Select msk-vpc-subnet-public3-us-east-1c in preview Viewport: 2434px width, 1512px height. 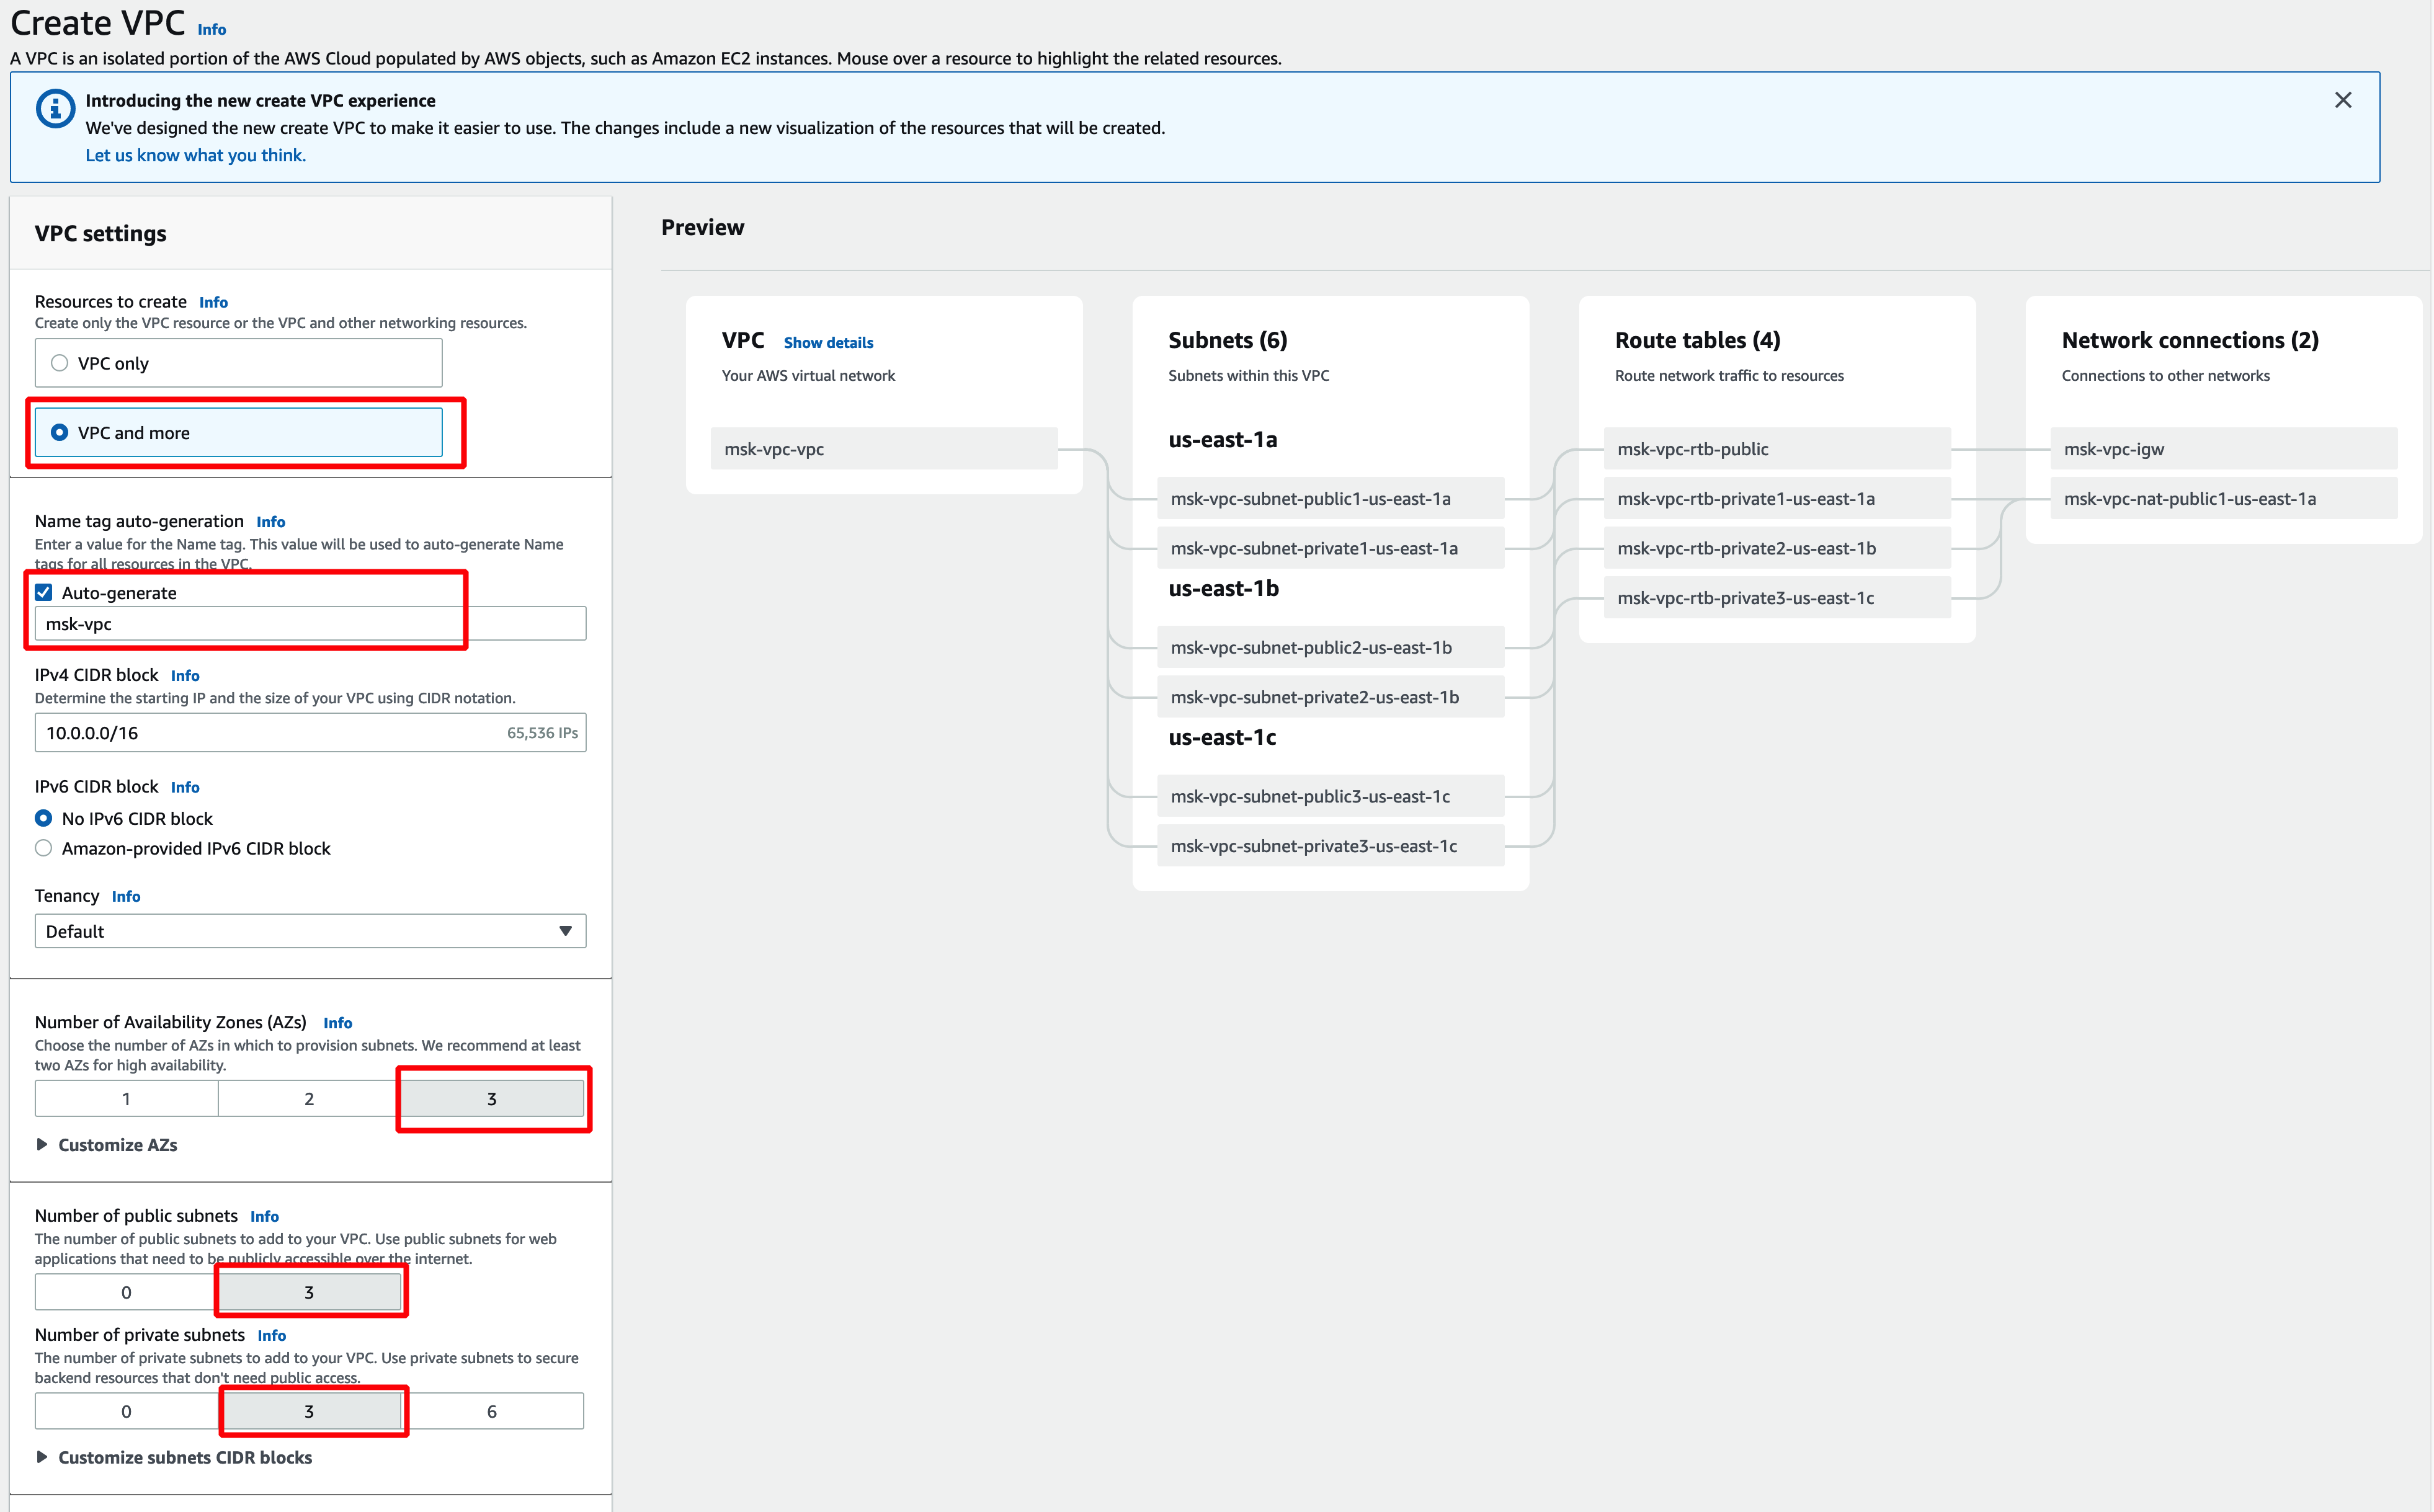click(1330, 796)
